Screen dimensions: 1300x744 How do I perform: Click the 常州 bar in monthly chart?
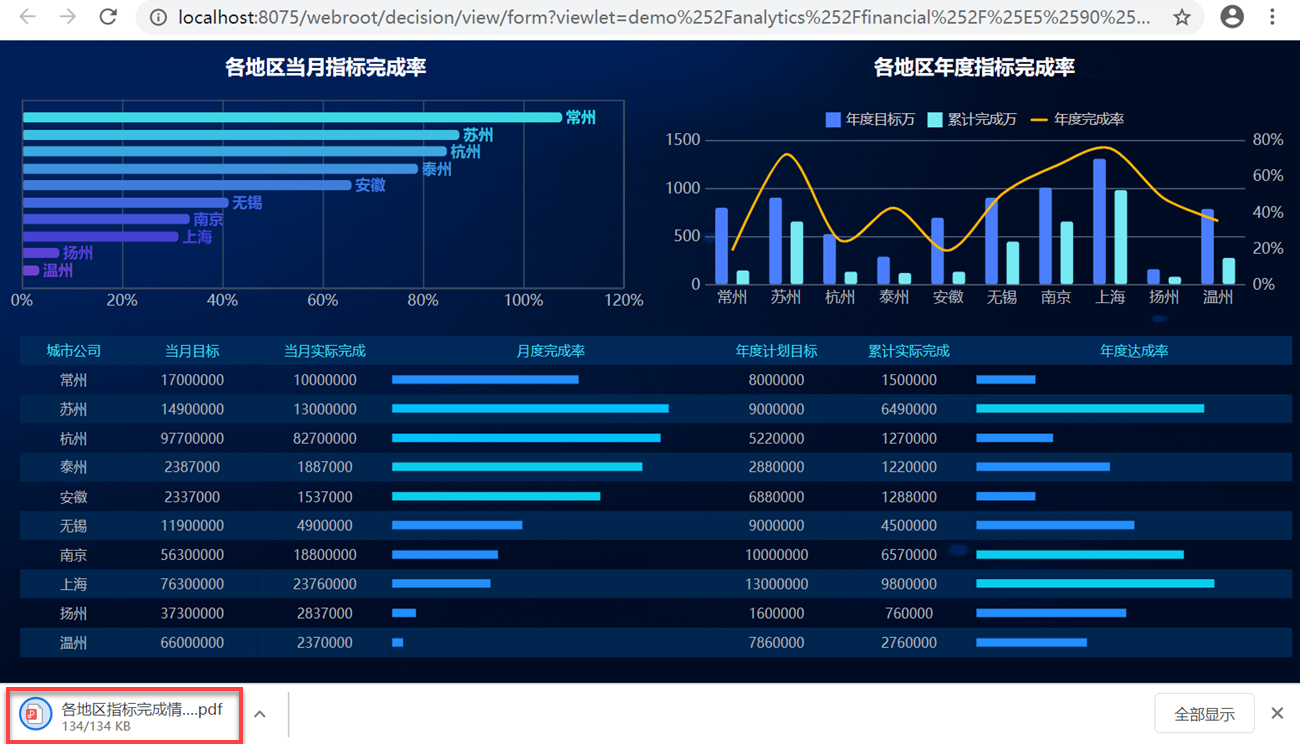tap(292, 118)
